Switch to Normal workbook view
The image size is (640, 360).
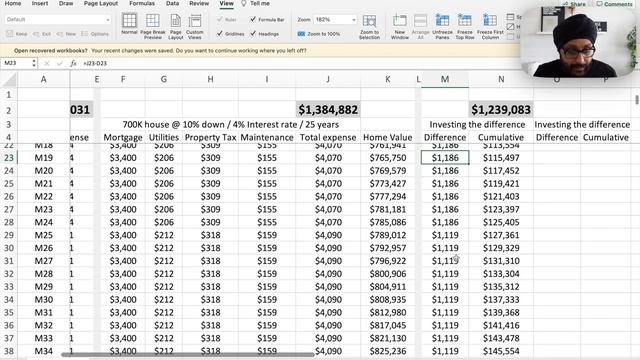(129, 25)
